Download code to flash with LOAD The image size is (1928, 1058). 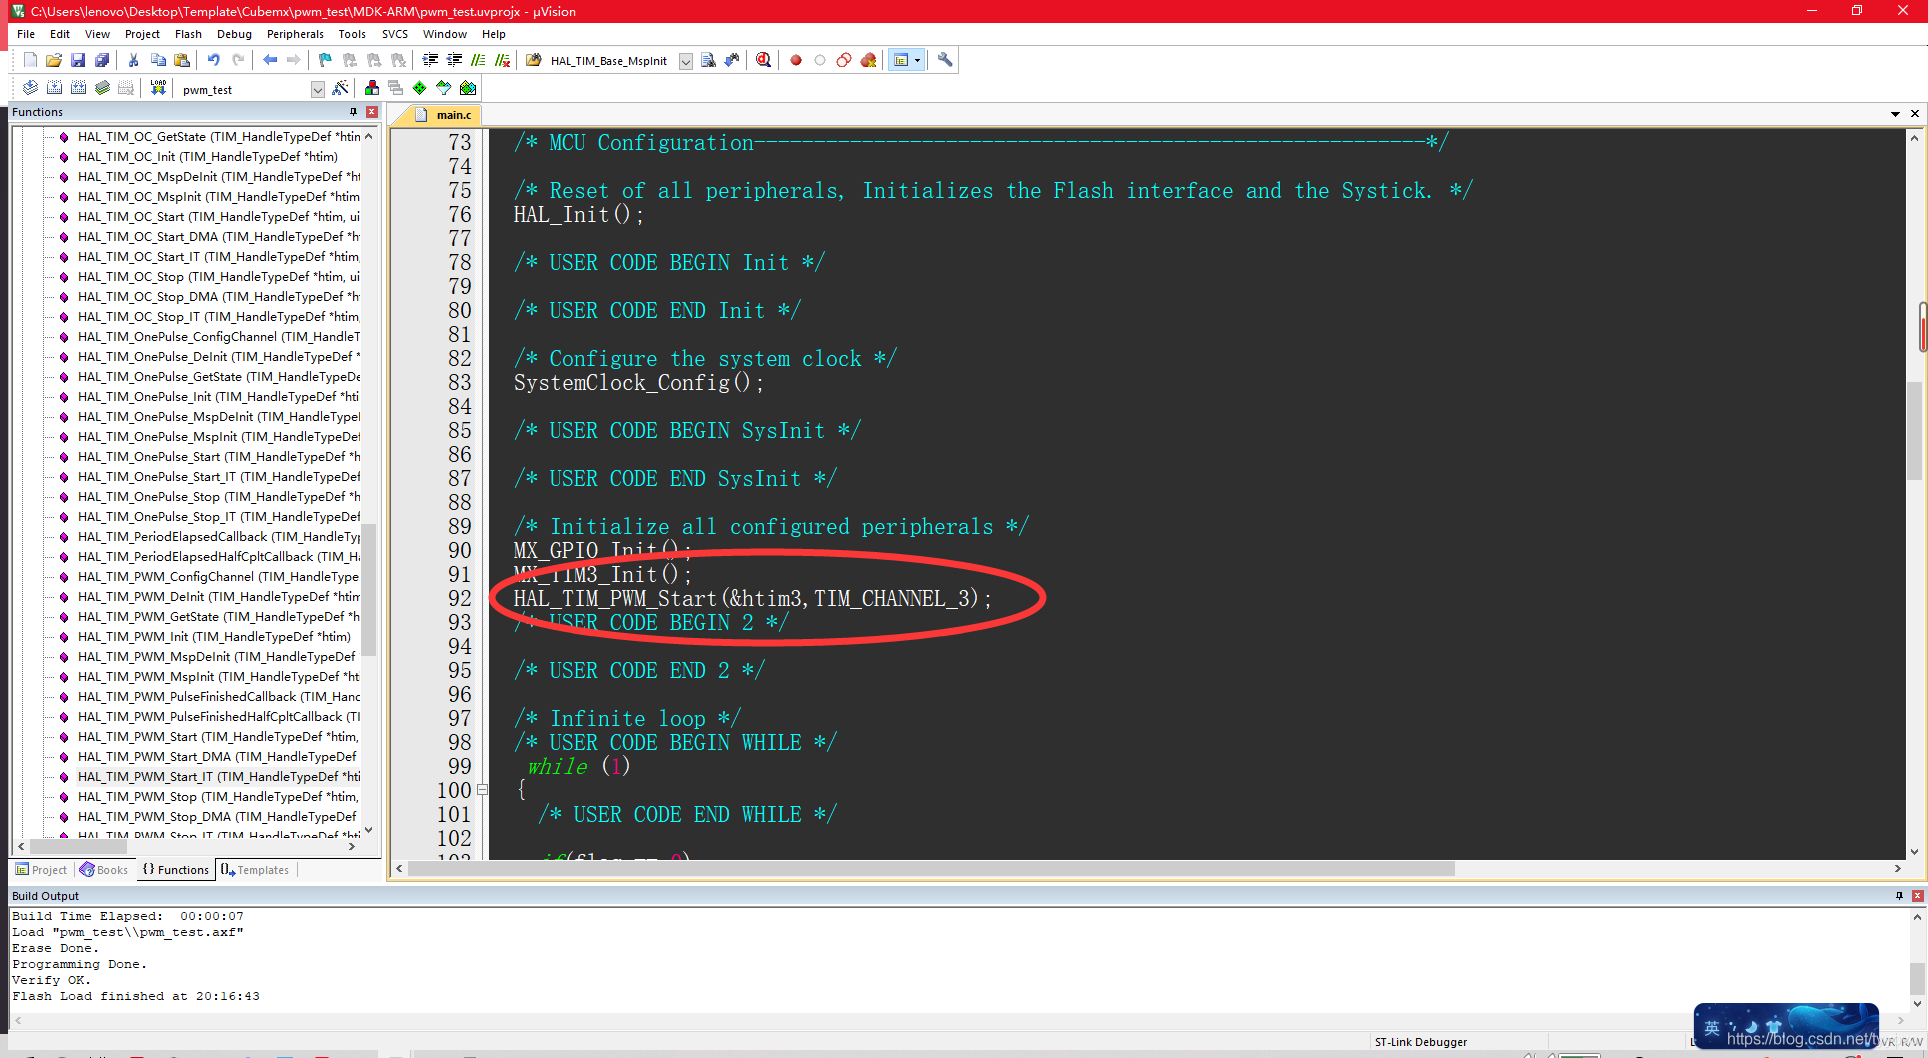[158, 88]
